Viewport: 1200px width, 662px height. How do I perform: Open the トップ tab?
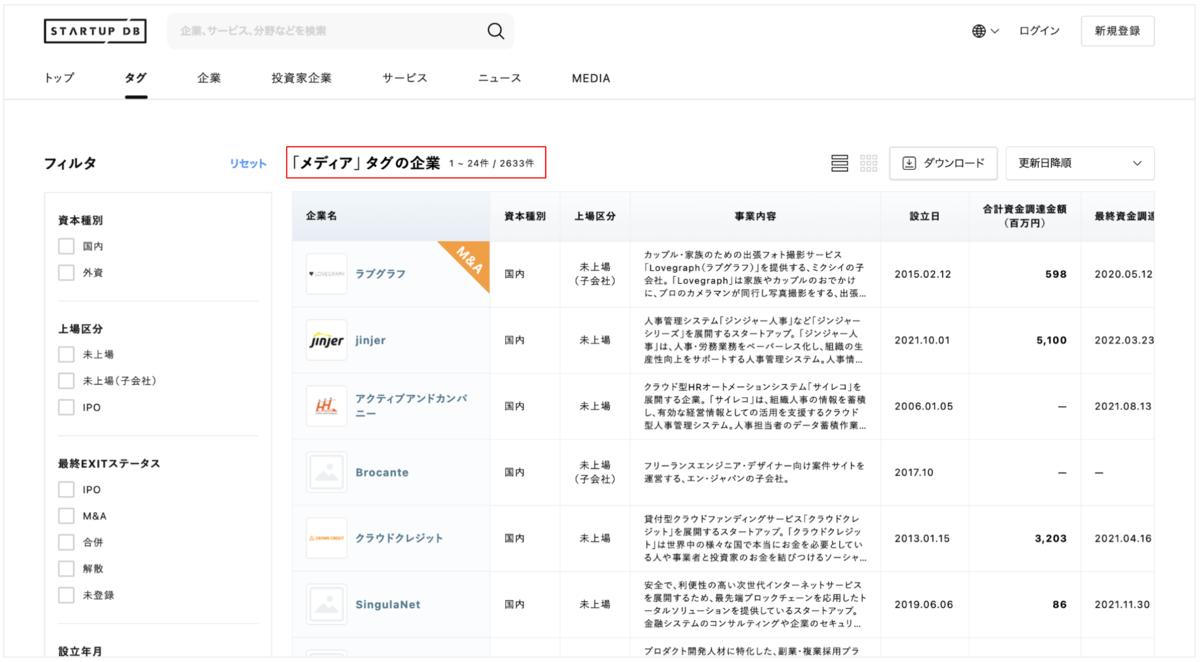pos(59,78)
